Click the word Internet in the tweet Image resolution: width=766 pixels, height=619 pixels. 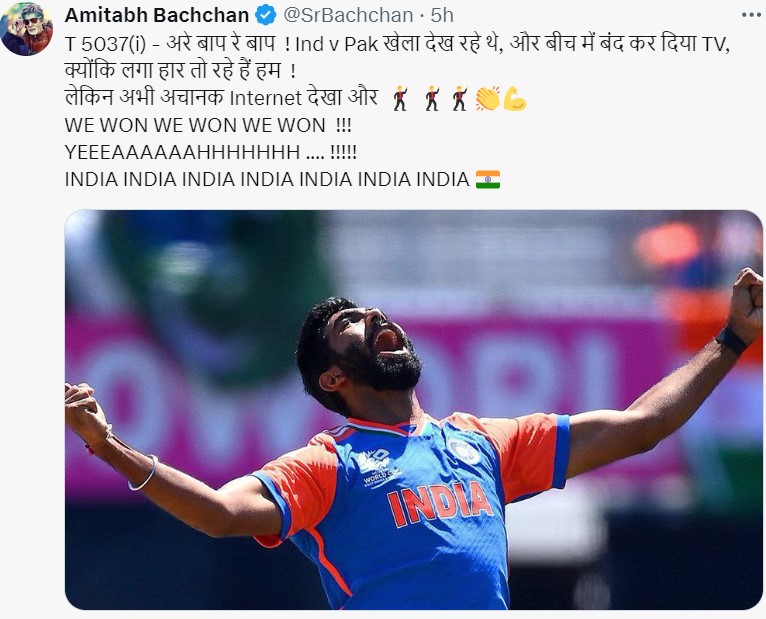[266, 98]
